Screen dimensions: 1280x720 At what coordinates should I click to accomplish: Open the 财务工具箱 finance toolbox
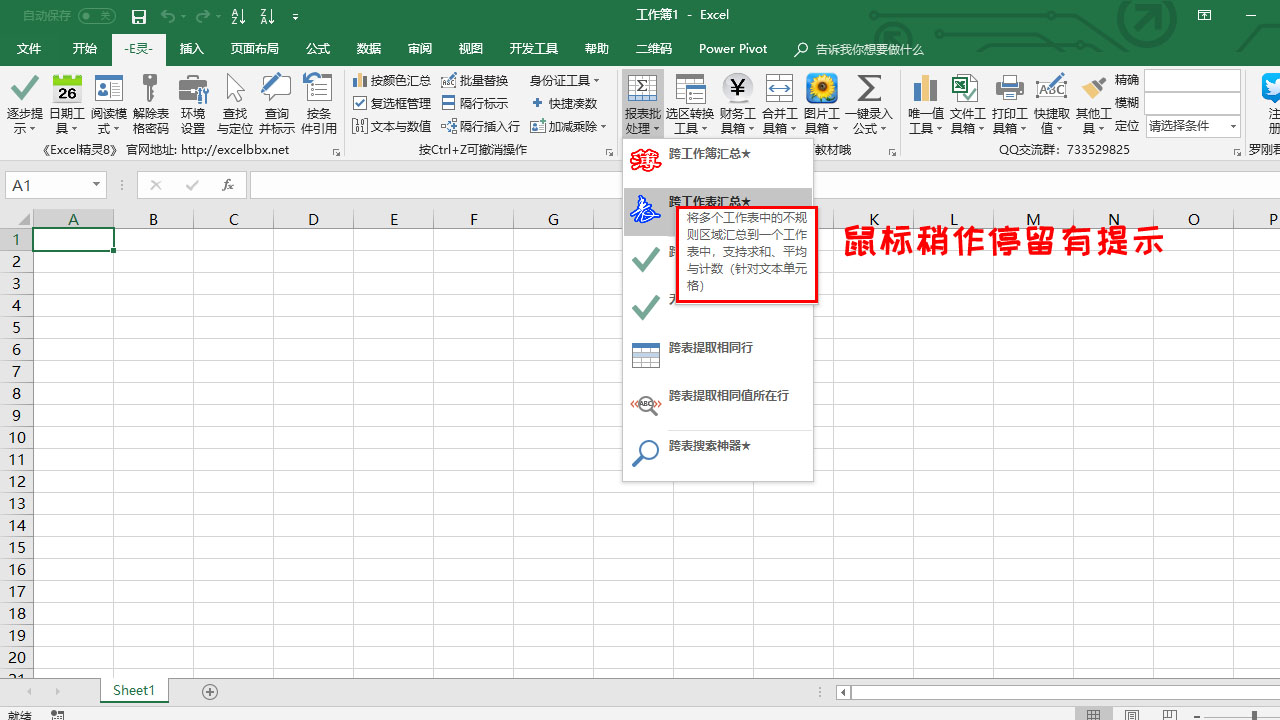coord(737,105)
